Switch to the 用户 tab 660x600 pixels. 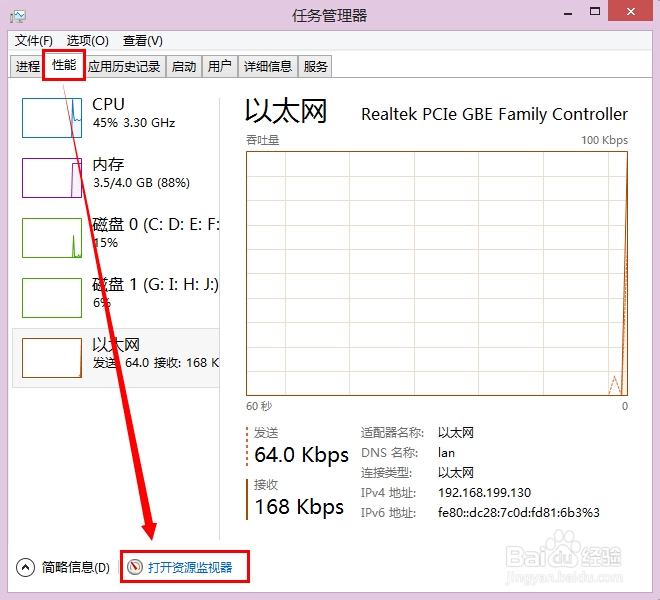[x=220, y=67]
